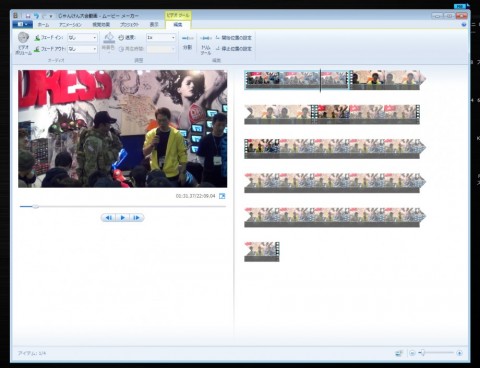
Task: Switch to the Animation (アニメーション) tab
Action: pos(70,25)
